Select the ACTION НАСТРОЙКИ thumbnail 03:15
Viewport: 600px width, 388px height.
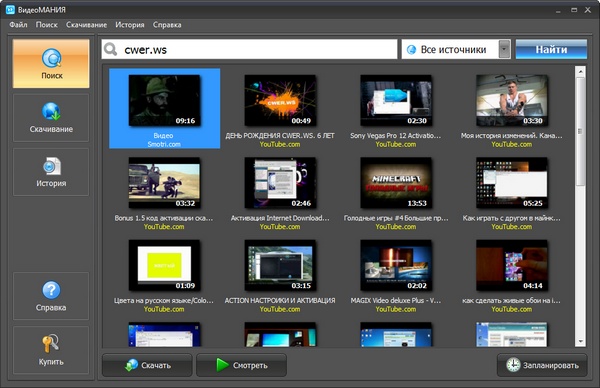pos(280,265)
